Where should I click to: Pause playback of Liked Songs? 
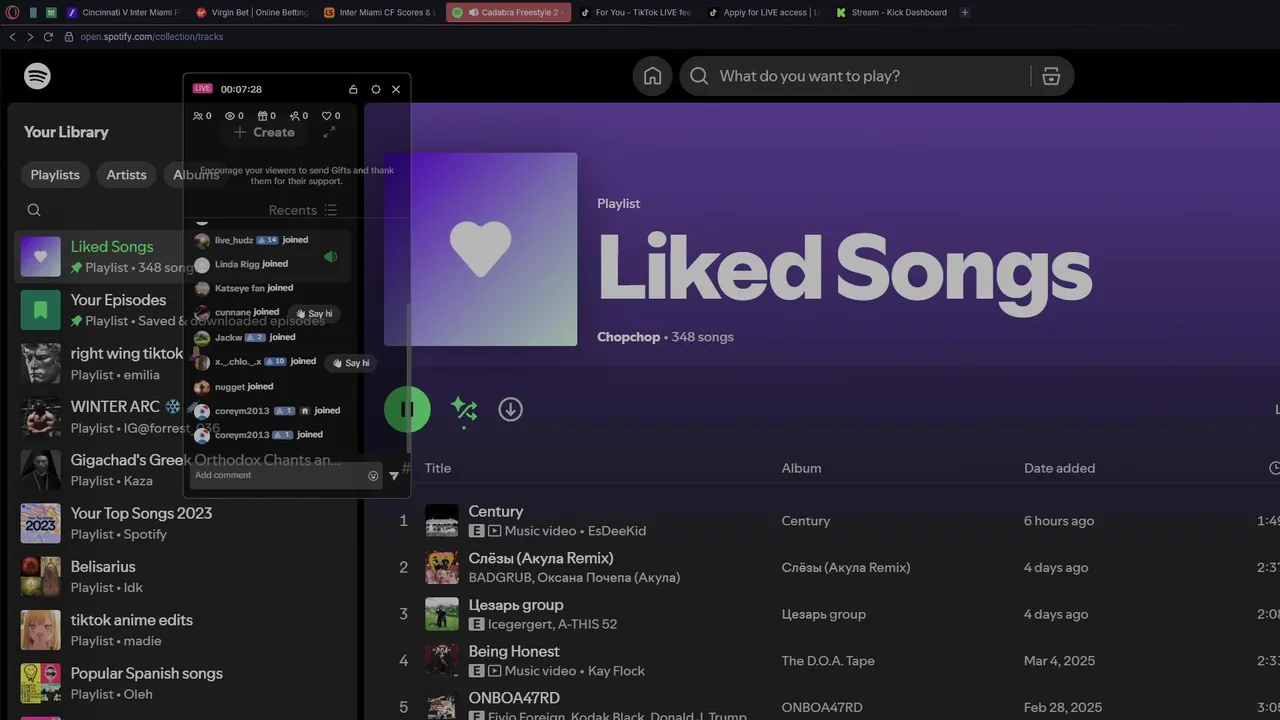[407, 409]
